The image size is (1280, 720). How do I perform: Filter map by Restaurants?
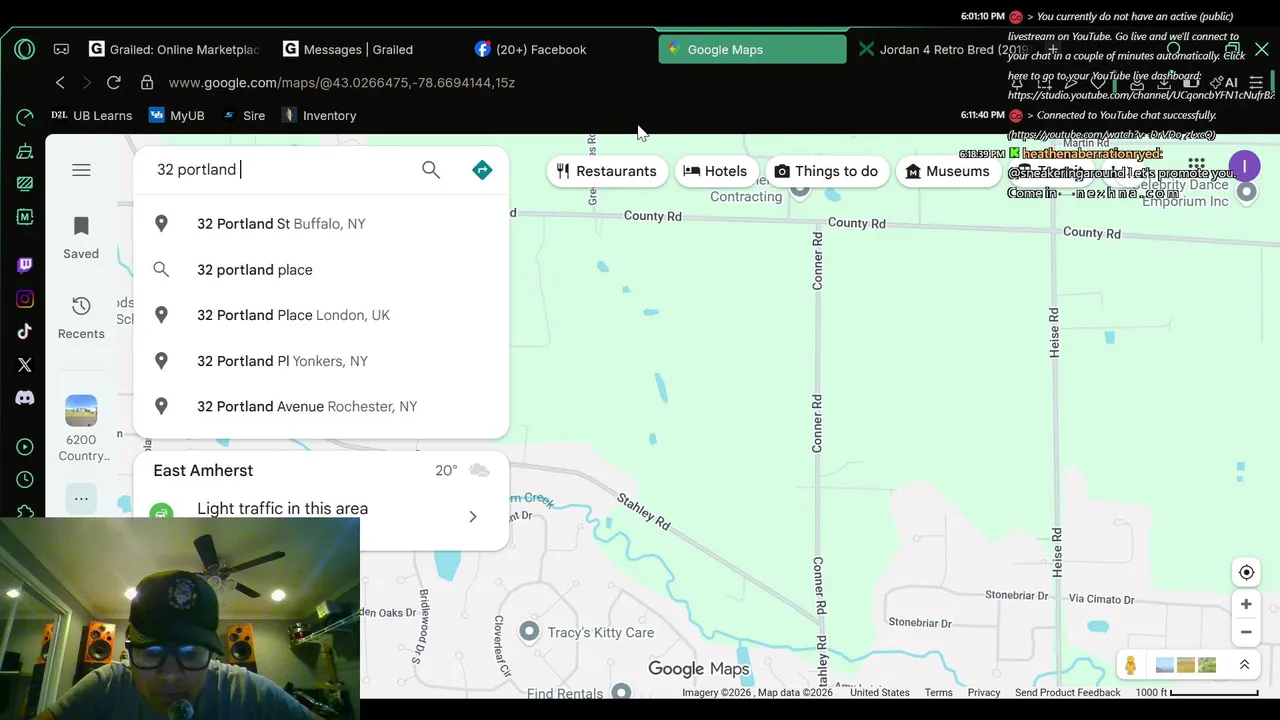tap(607, 171)
